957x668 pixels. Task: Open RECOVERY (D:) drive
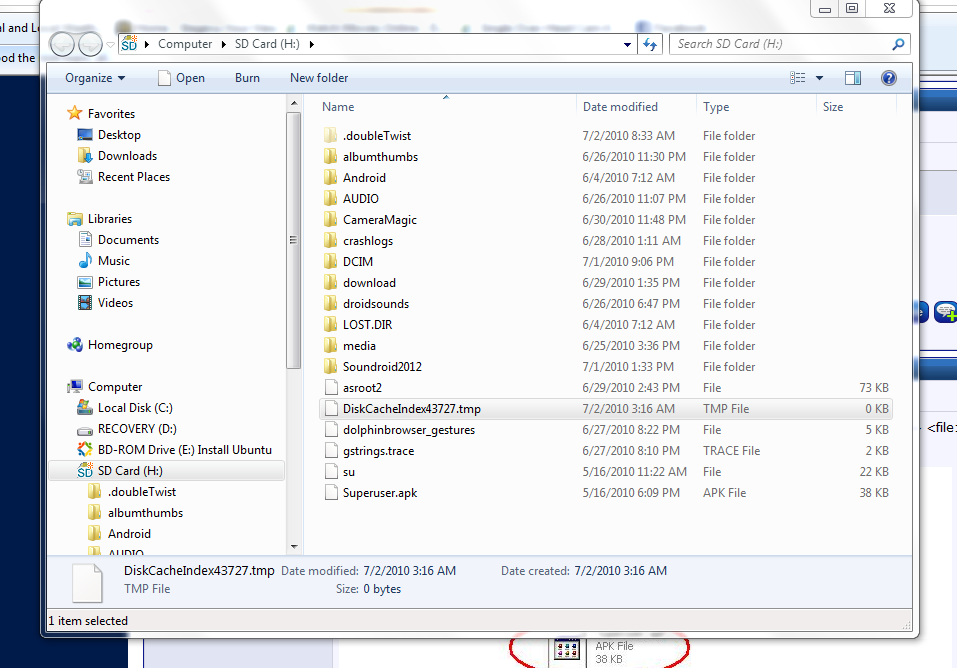pos(137,429)
